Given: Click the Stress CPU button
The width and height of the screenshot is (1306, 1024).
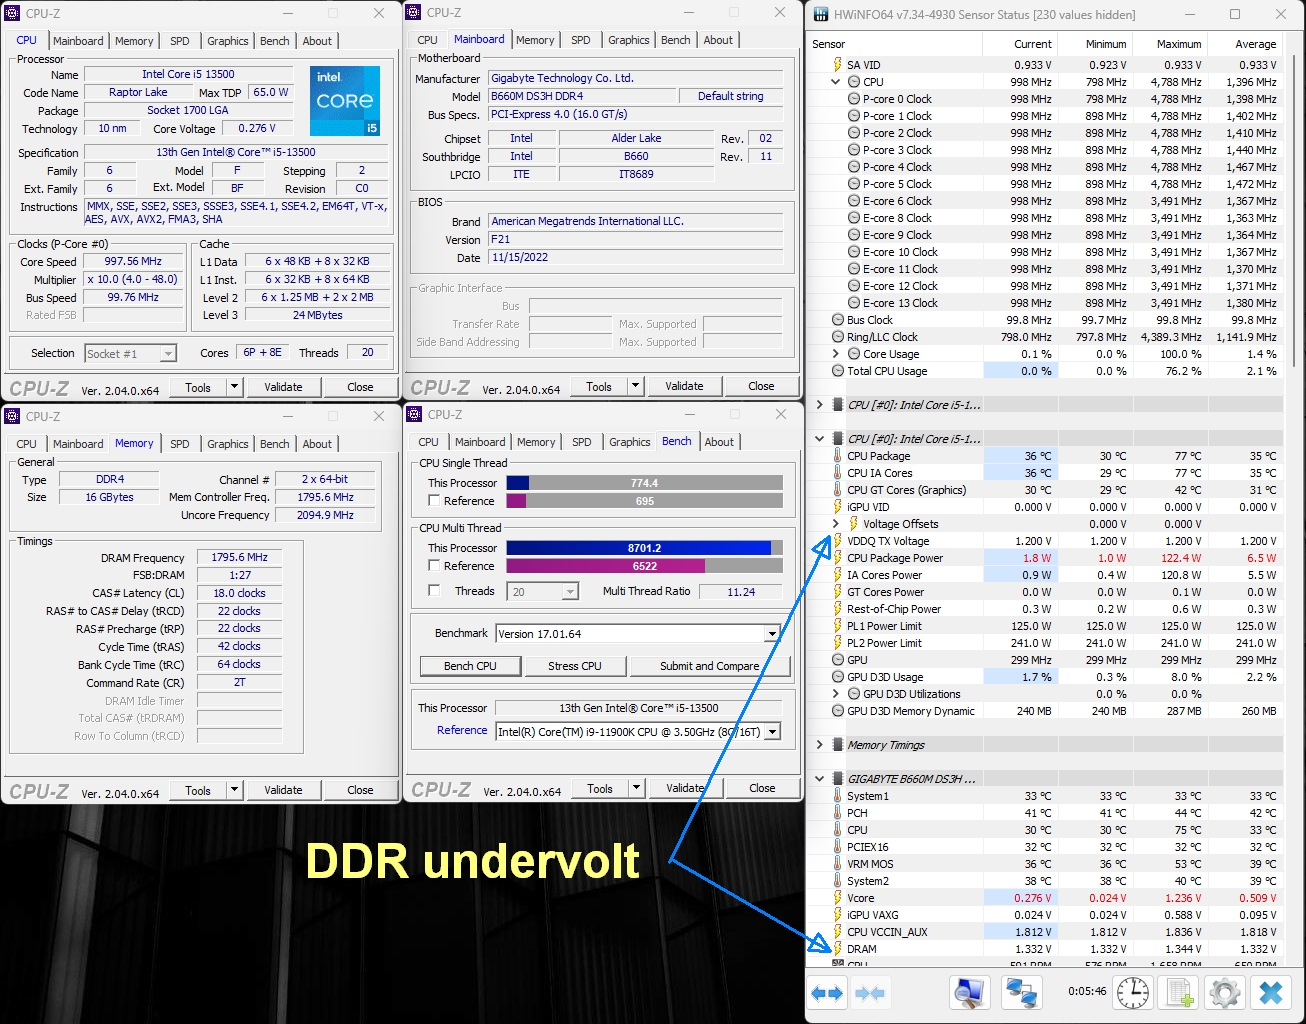Looking at the screenshot, I should tap(575, 666).
